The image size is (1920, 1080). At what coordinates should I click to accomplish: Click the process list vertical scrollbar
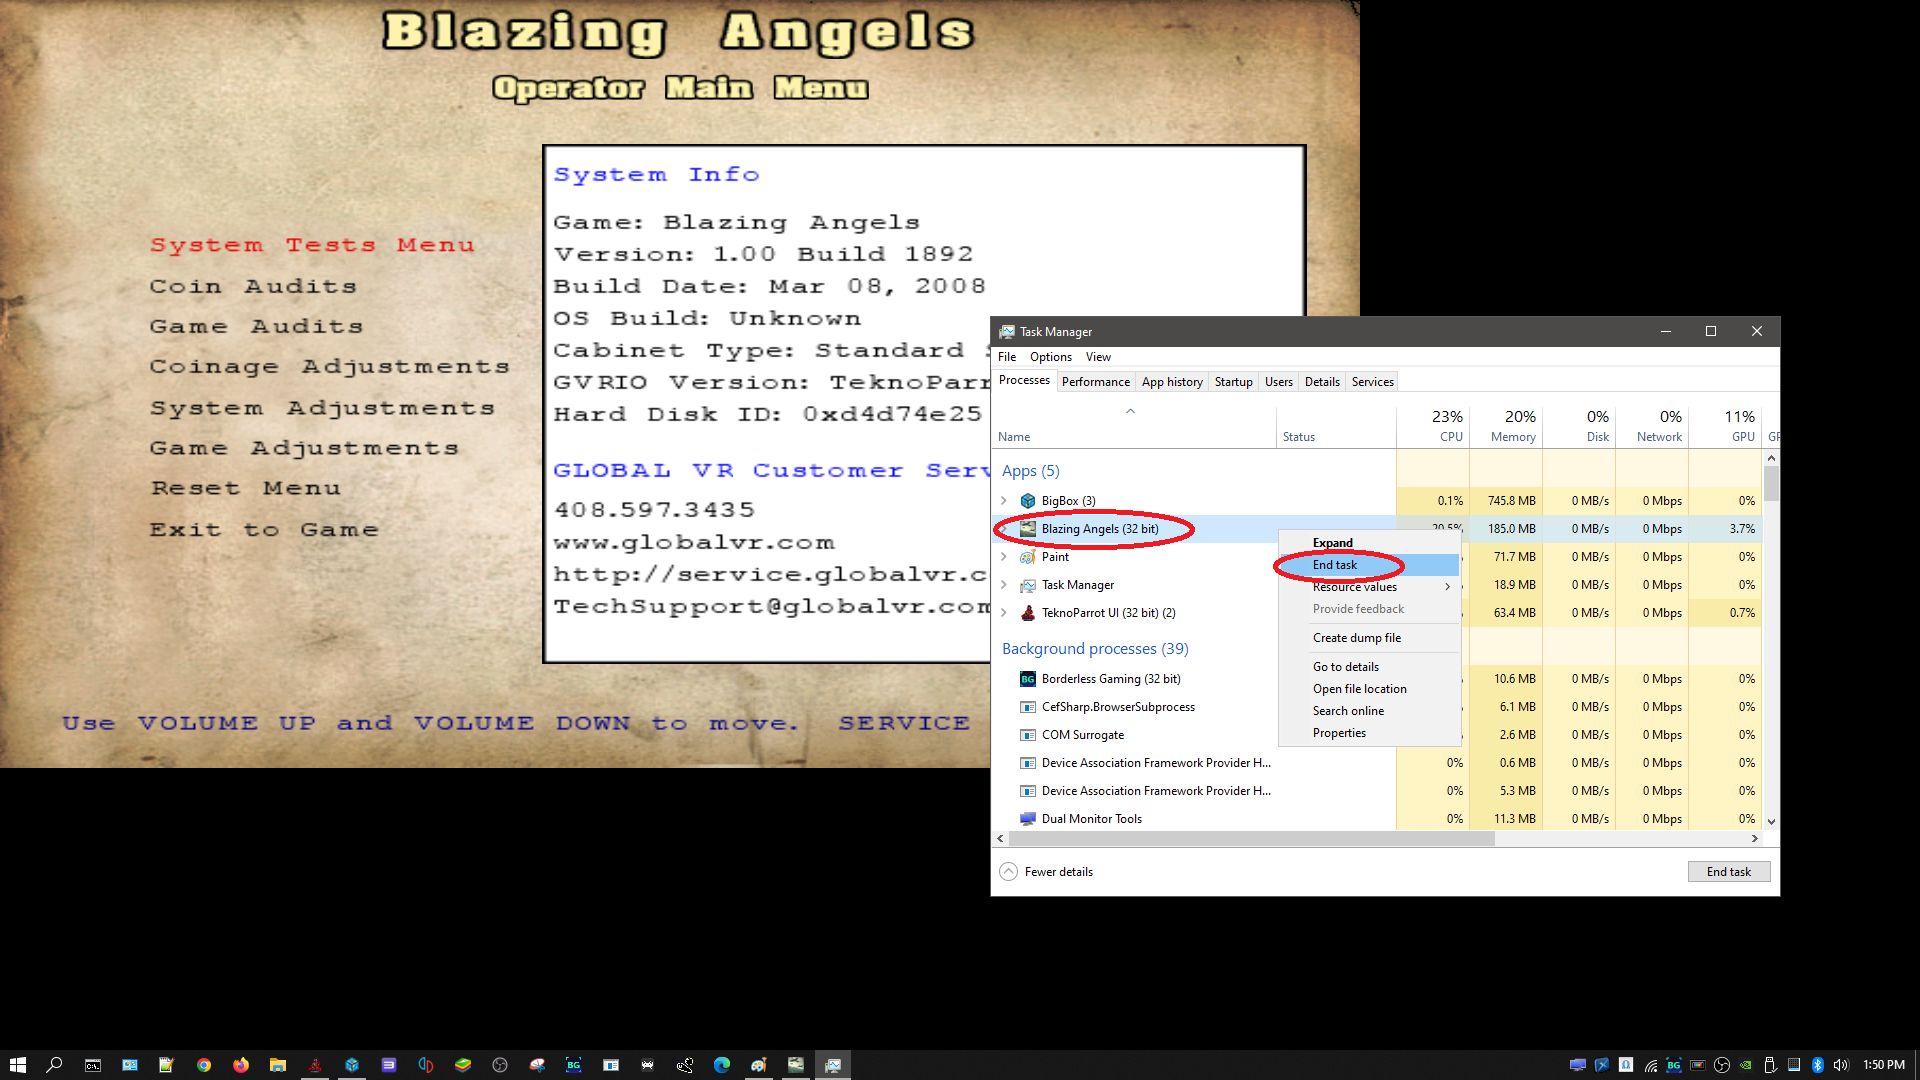click(x=1771, y=640)
